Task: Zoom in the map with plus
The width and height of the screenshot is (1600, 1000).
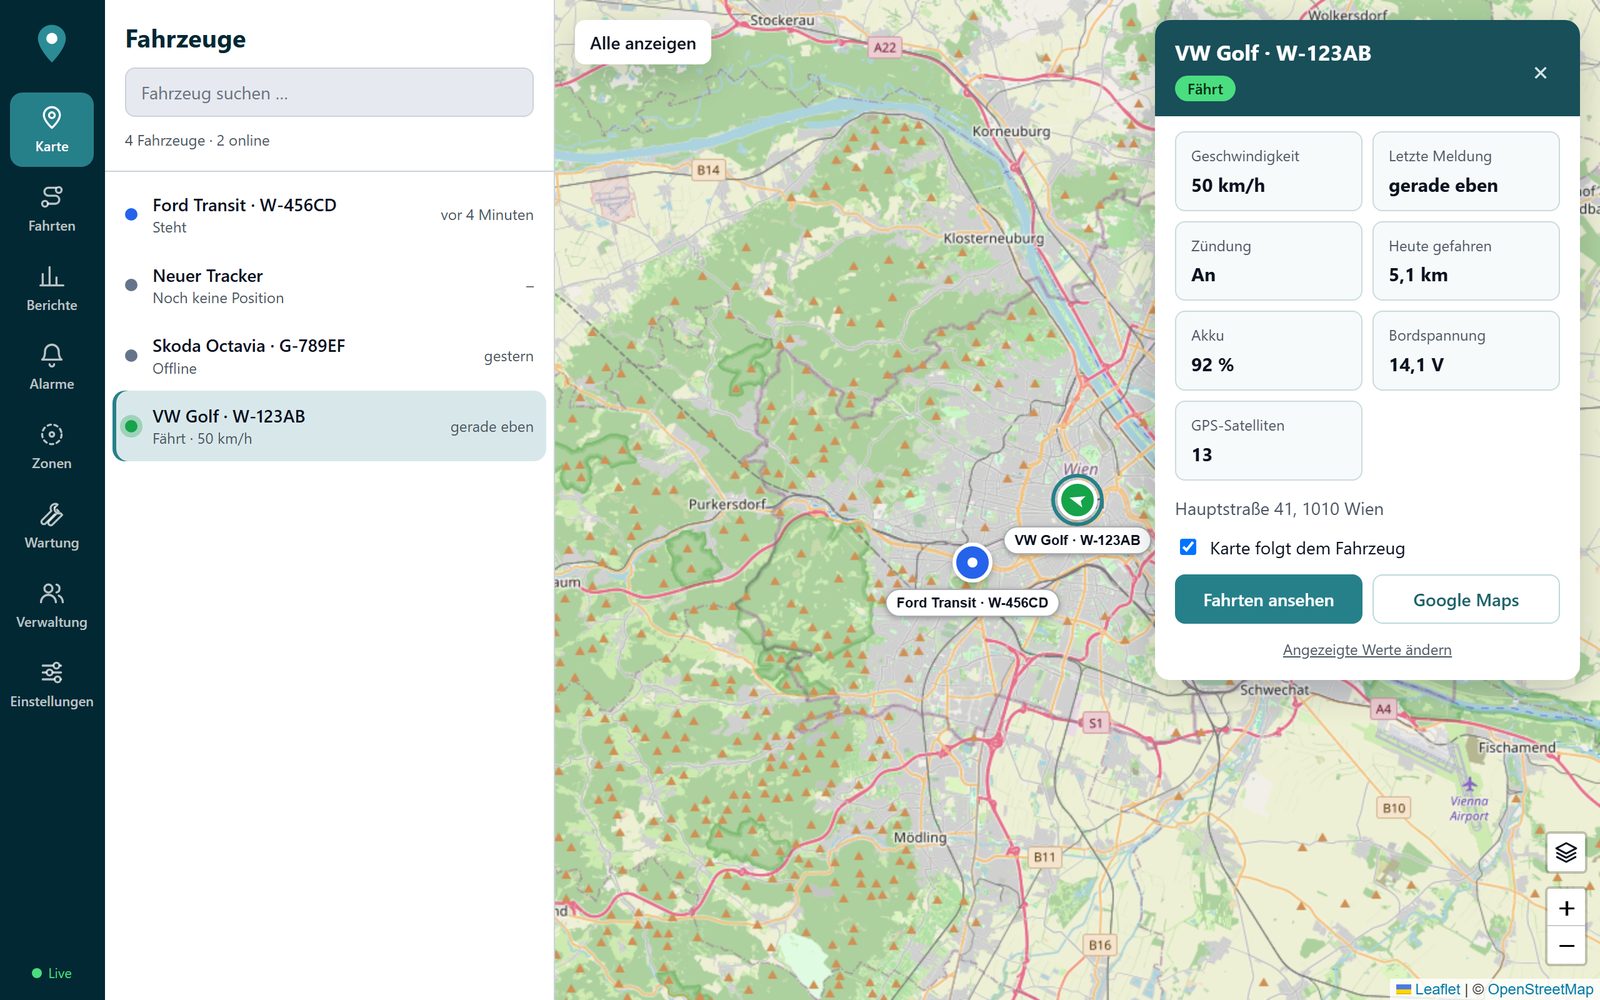Action: [1566, 908]
